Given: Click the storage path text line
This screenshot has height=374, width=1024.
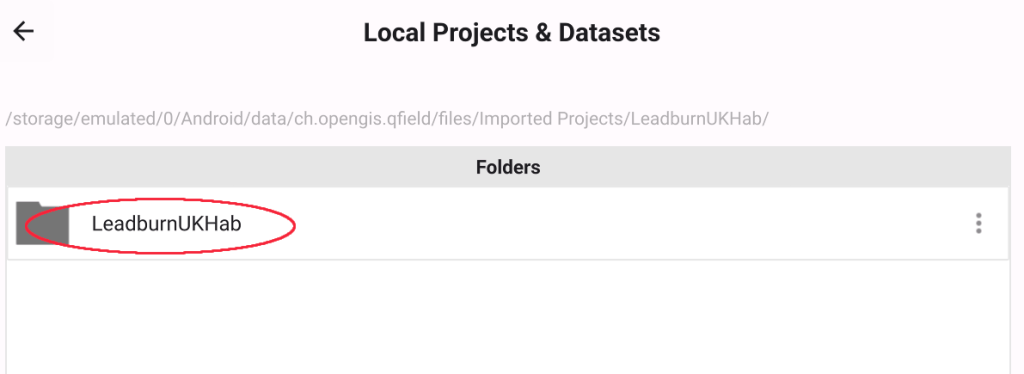Looking at the screenshot, I should point(387,120).
